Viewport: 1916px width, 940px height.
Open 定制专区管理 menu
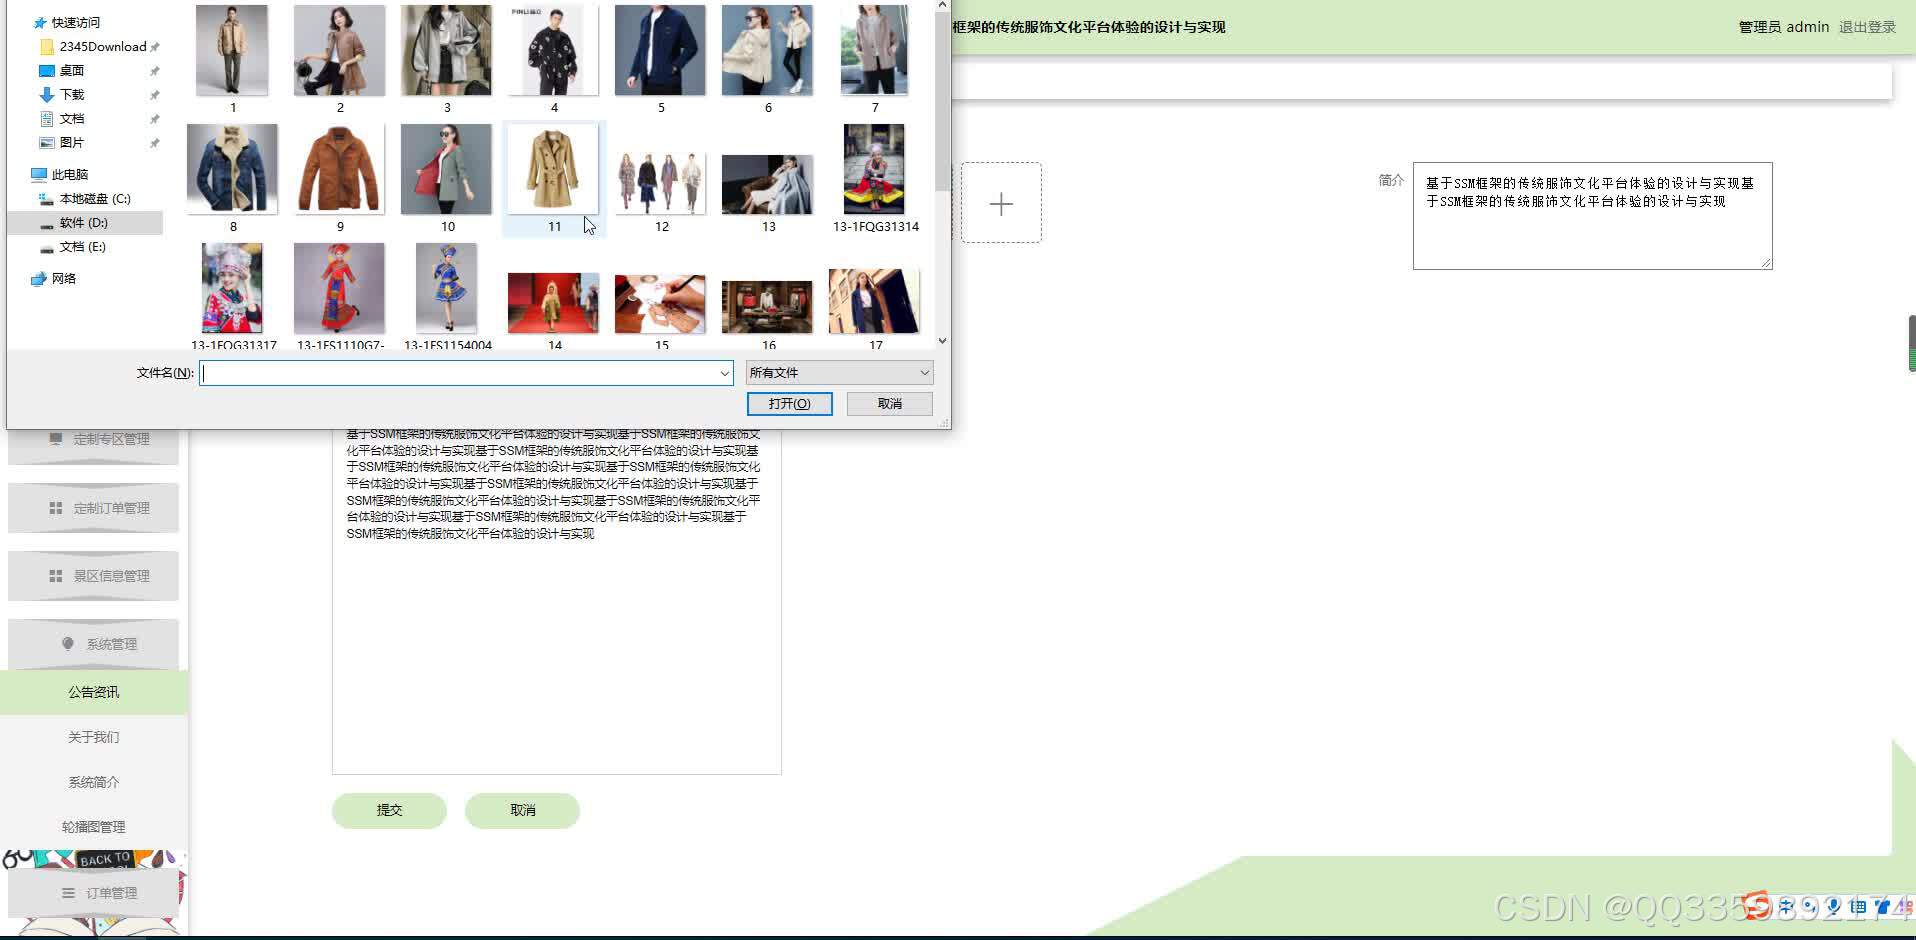[x=94, y=439]
